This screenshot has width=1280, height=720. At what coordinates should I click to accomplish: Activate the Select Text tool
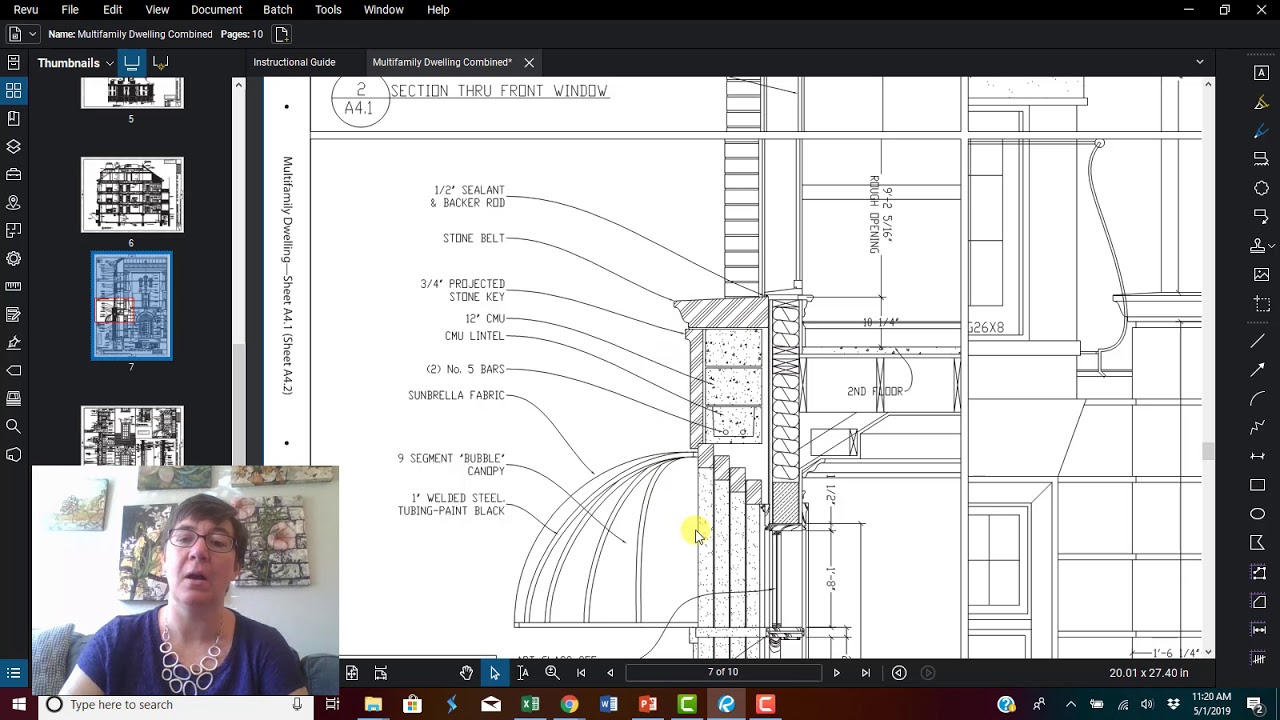pyautogui.click(x=523, y=673)
